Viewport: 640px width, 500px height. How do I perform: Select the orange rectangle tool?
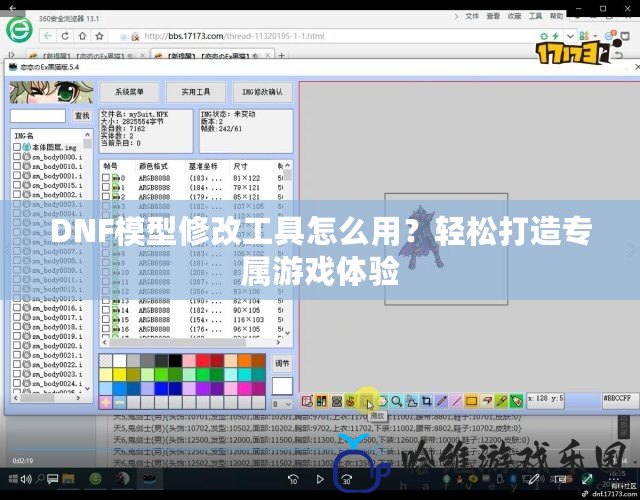tap(471, 402)
